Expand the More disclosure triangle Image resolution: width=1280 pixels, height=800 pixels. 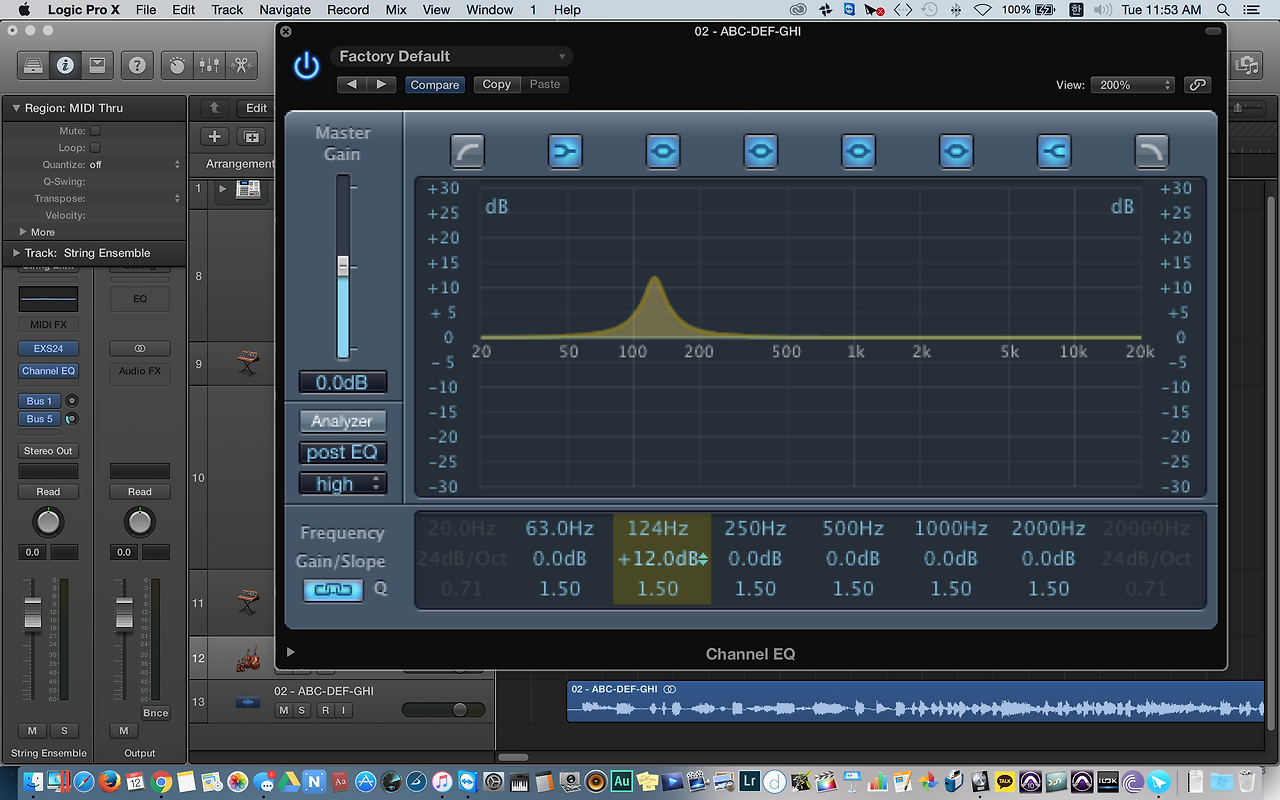[23, 232]
